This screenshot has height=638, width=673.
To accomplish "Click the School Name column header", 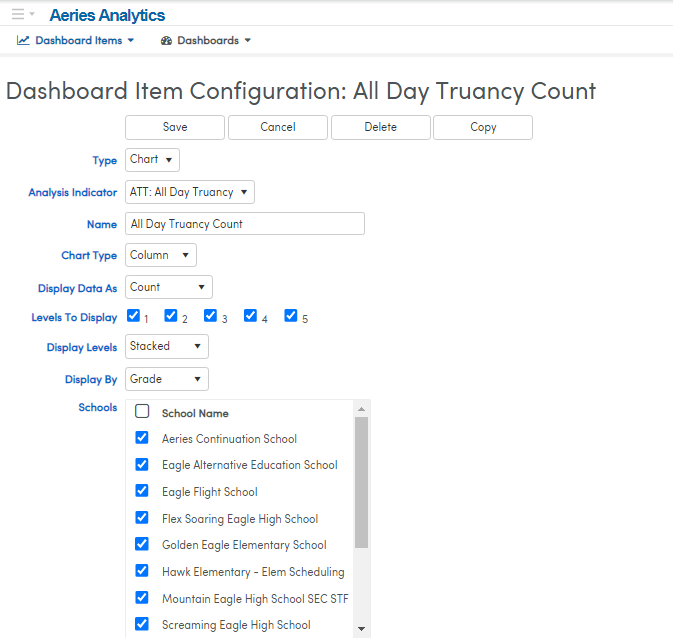I will click(x=195, y=413).
